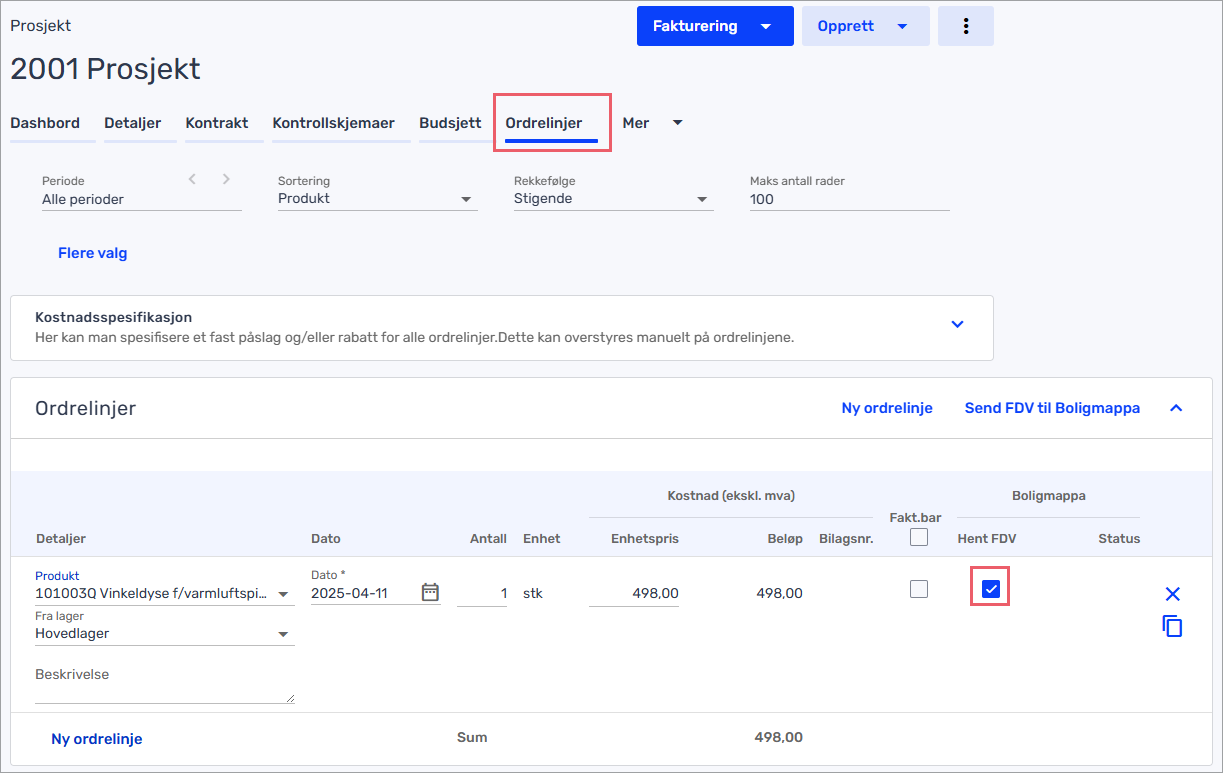Switch to the Dashbord tab
Viewport: 1223px width, 773px height.
pyautogui.click(x=45, y=123)
